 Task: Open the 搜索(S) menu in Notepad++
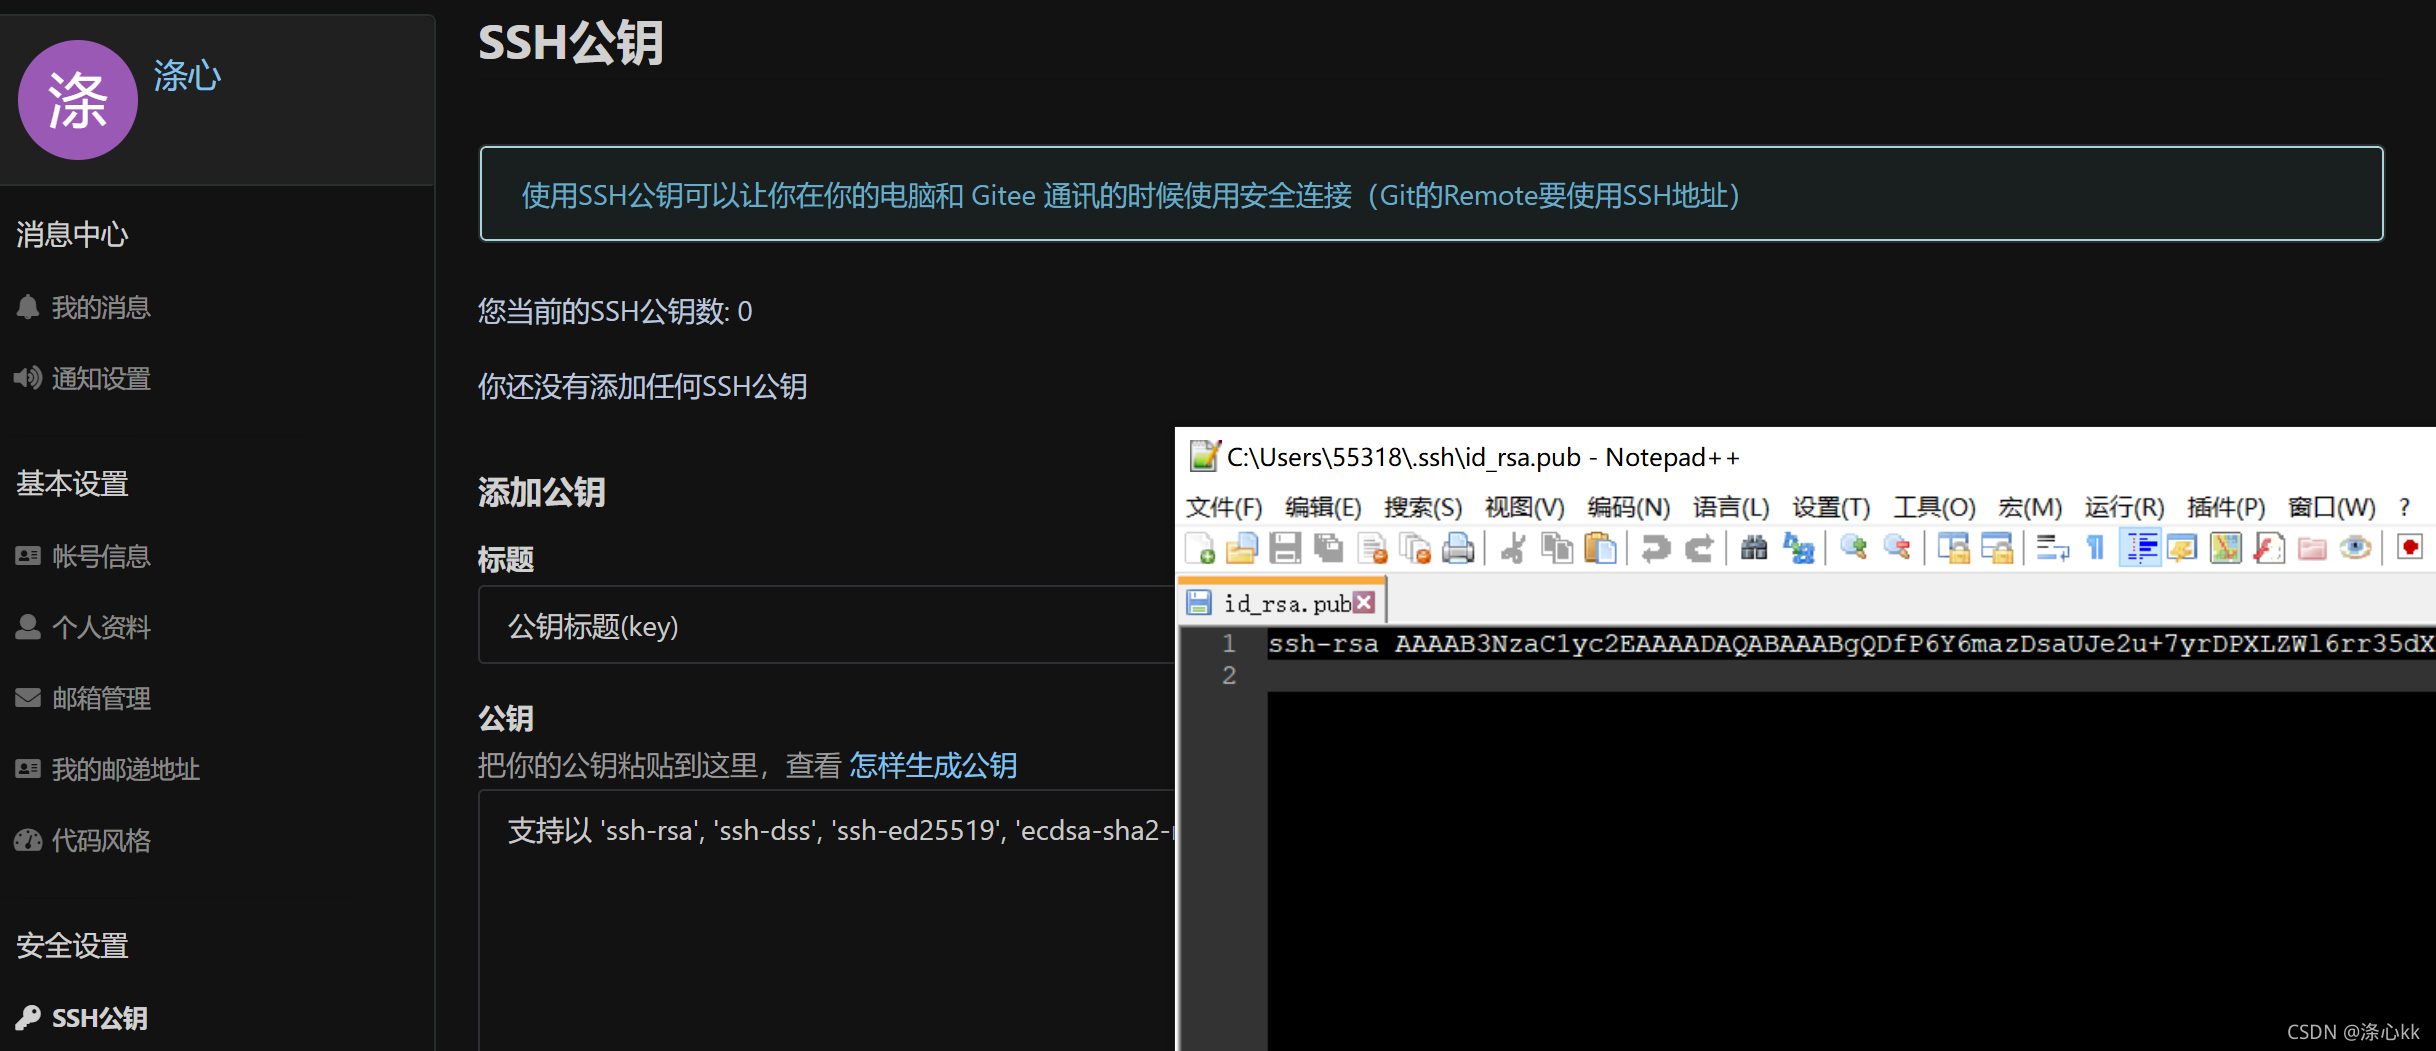1423,507
